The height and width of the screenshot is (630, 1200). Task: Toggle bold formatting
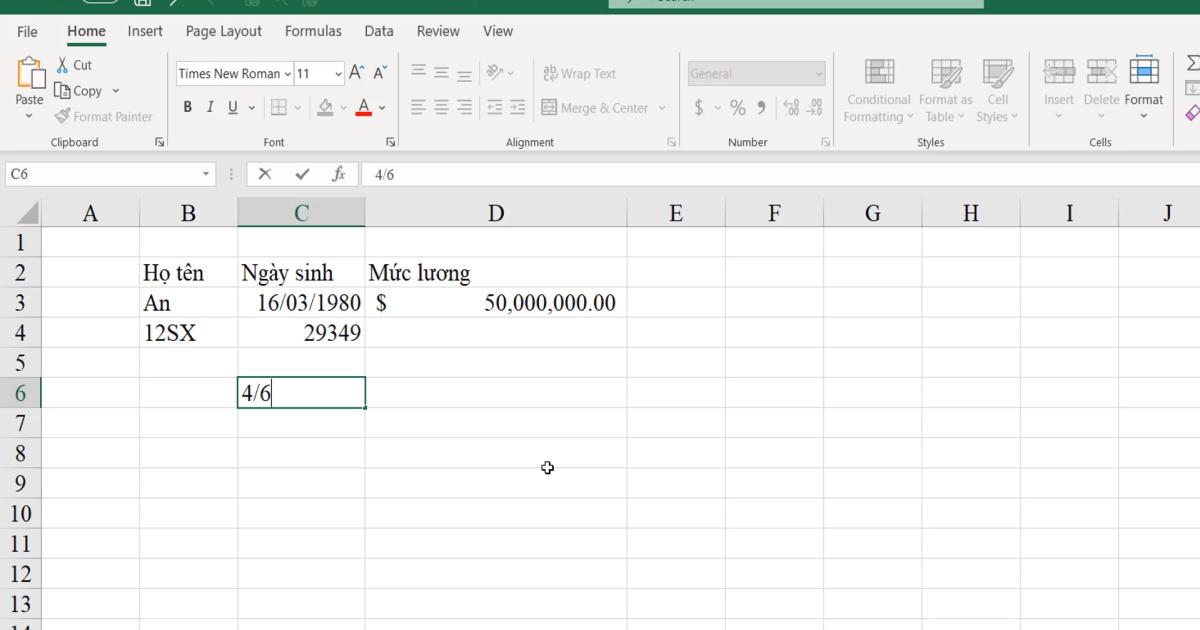coord(187,106)
